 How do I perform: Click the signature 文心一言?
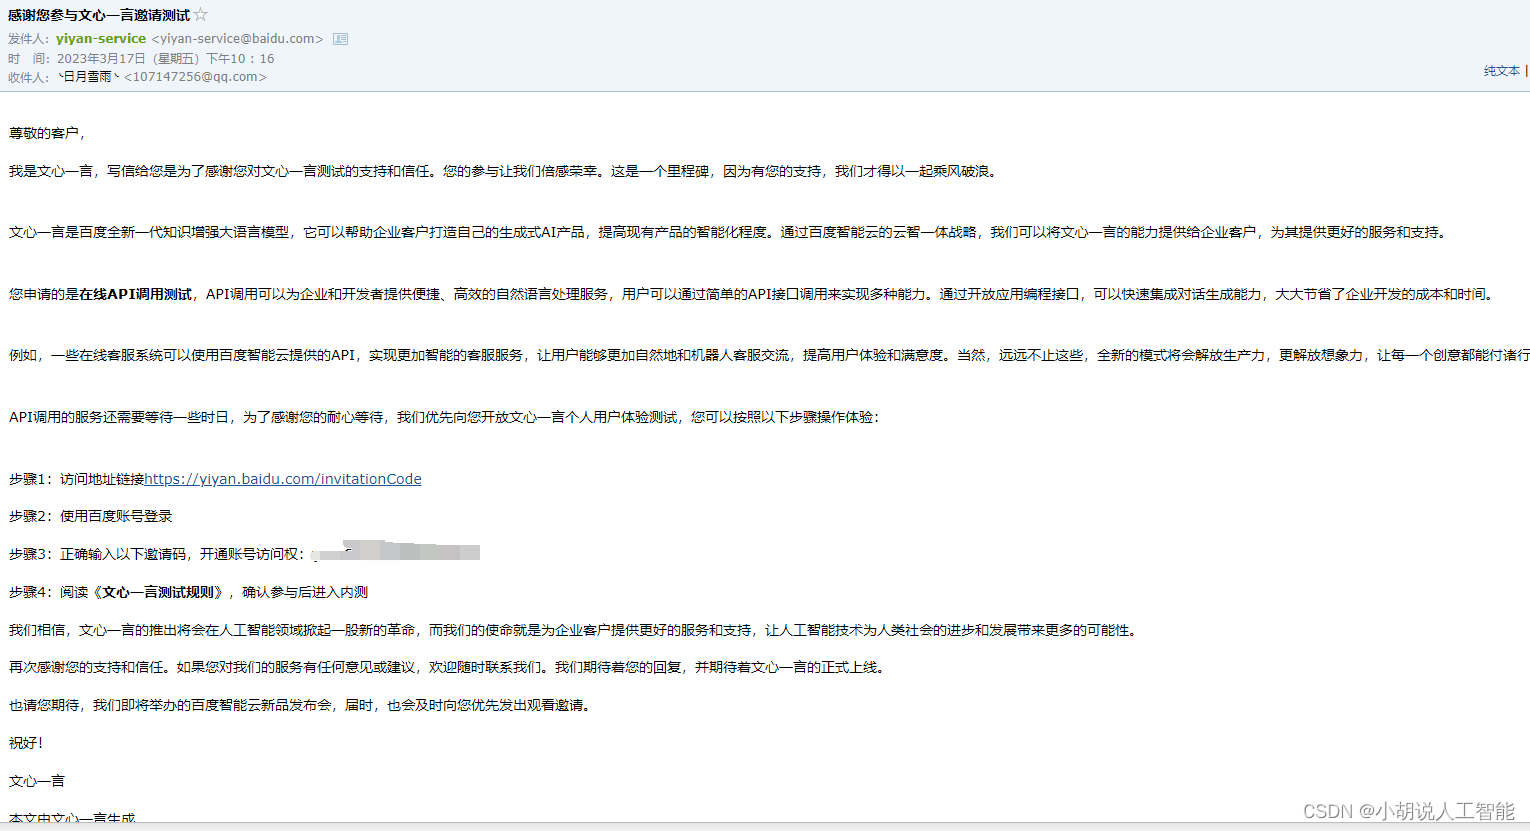click(37, 781)
